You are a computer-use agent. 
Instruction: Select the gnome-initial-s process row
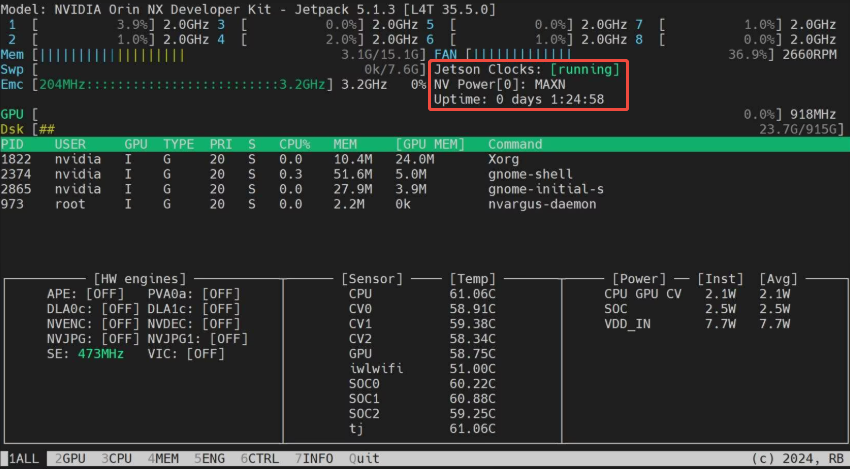(425, 189)
